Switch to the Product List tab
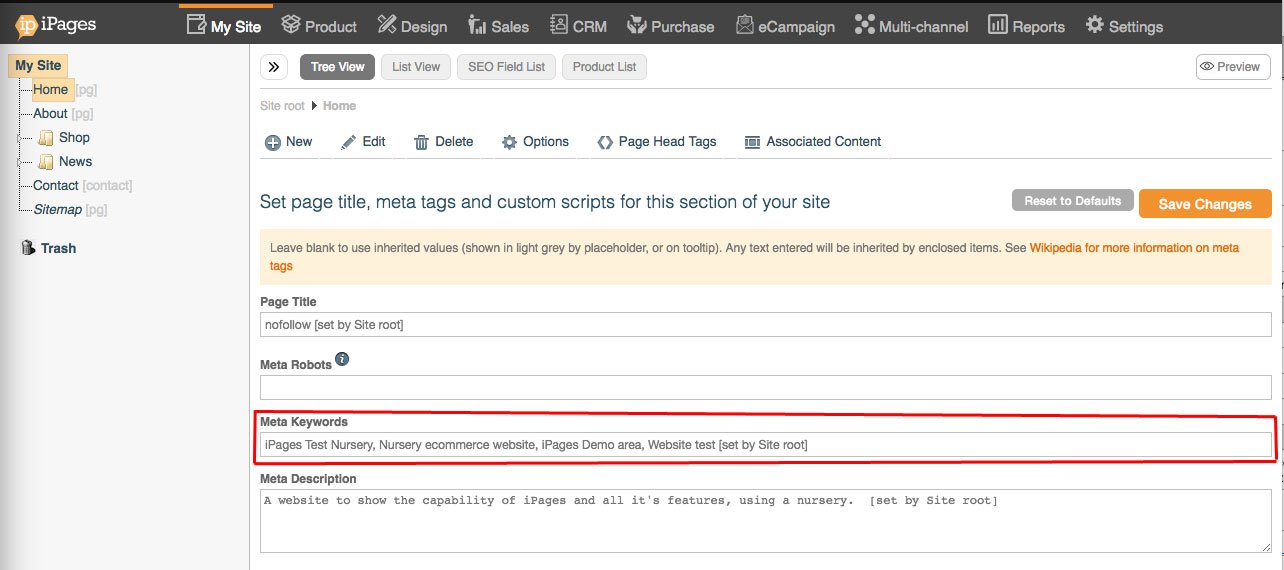 (604, 67)
